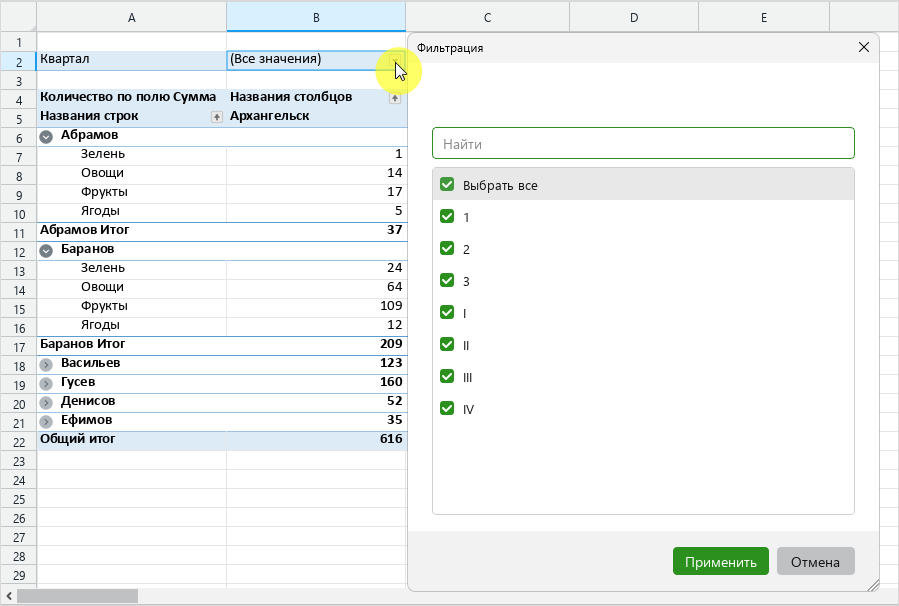Select 'Зелень' under Абрамов

(x=132, y=155)
